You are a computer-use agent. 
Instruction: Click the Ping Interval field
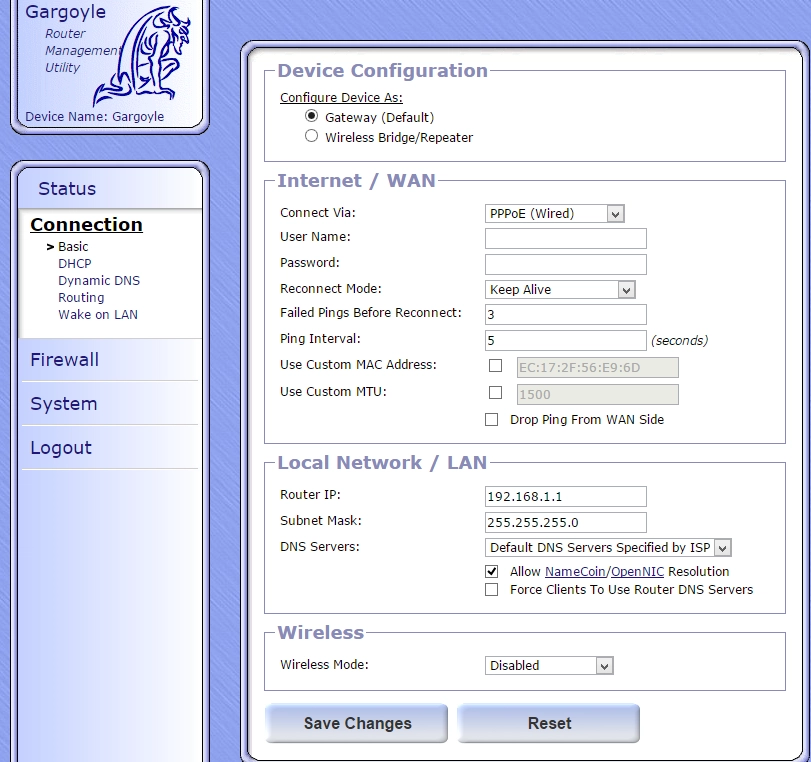point(566,340)
